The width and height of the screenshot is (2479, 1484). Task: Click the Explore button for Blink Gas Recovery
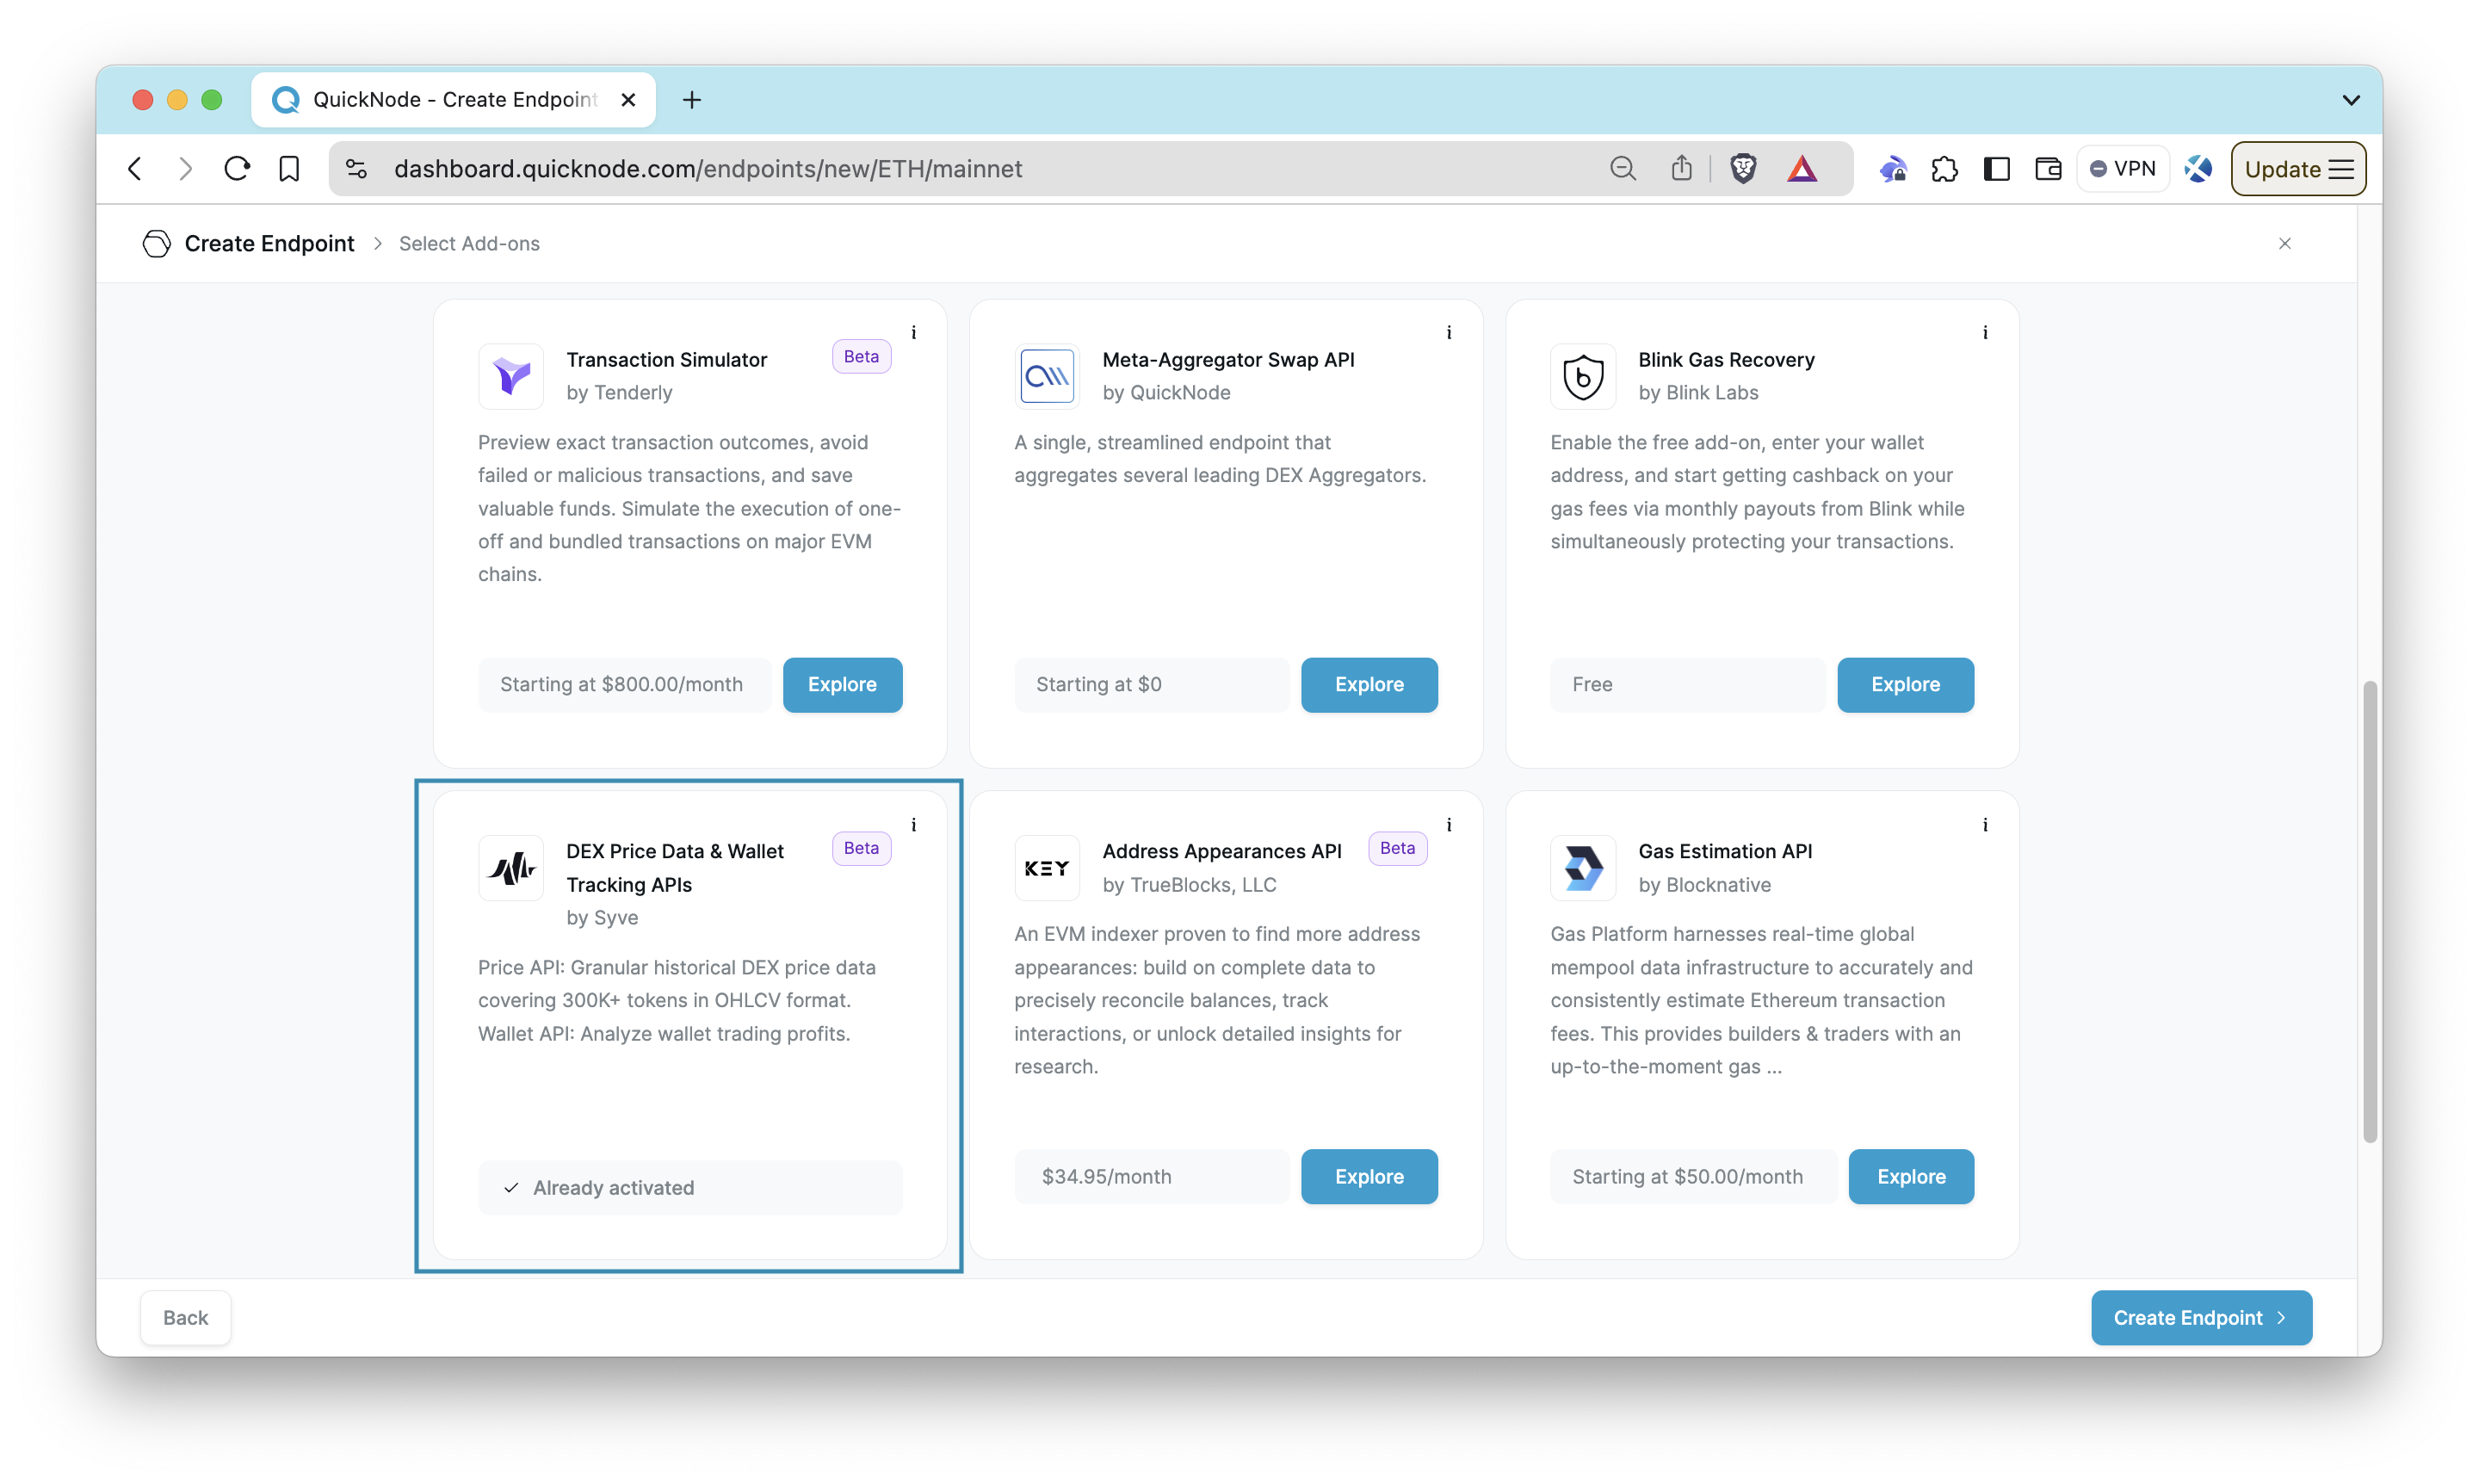[x=1905, y=685]
